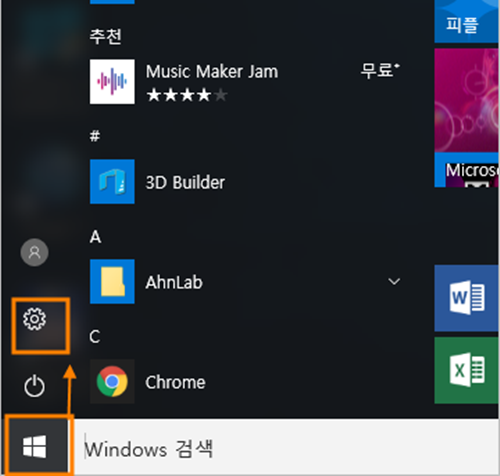Viewport: 500px width, 476px height.
Task: Jump via the letter A header
Action: point(95,237)
